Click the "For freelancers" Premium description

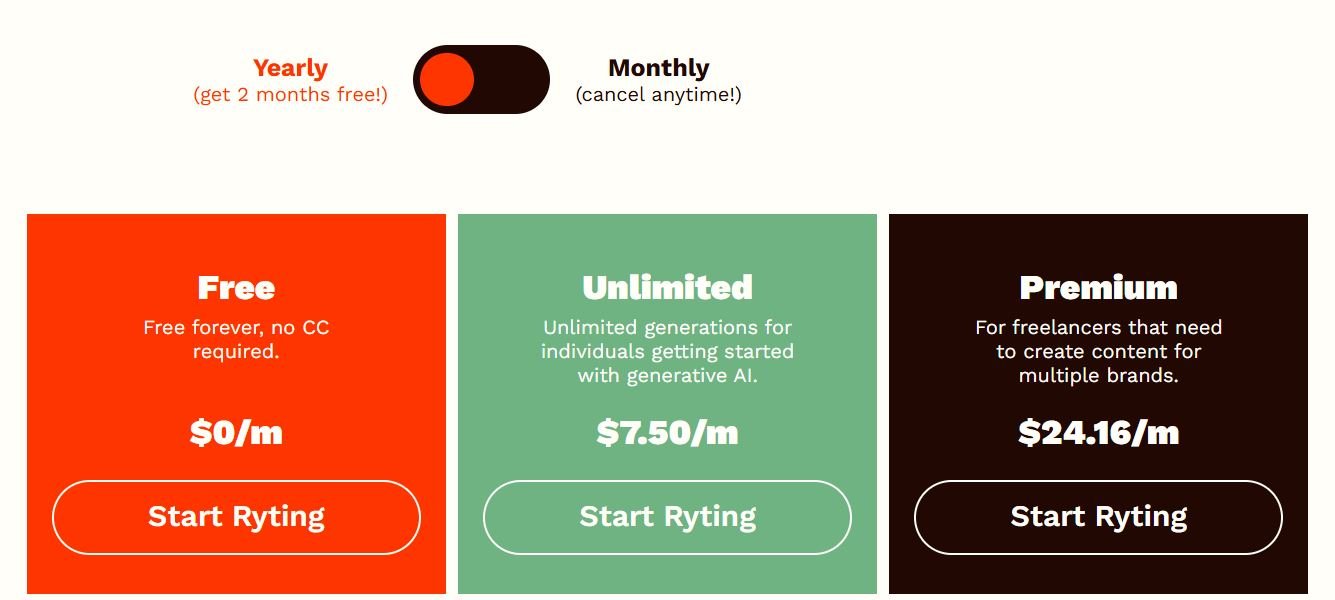tap(1098, 351)
